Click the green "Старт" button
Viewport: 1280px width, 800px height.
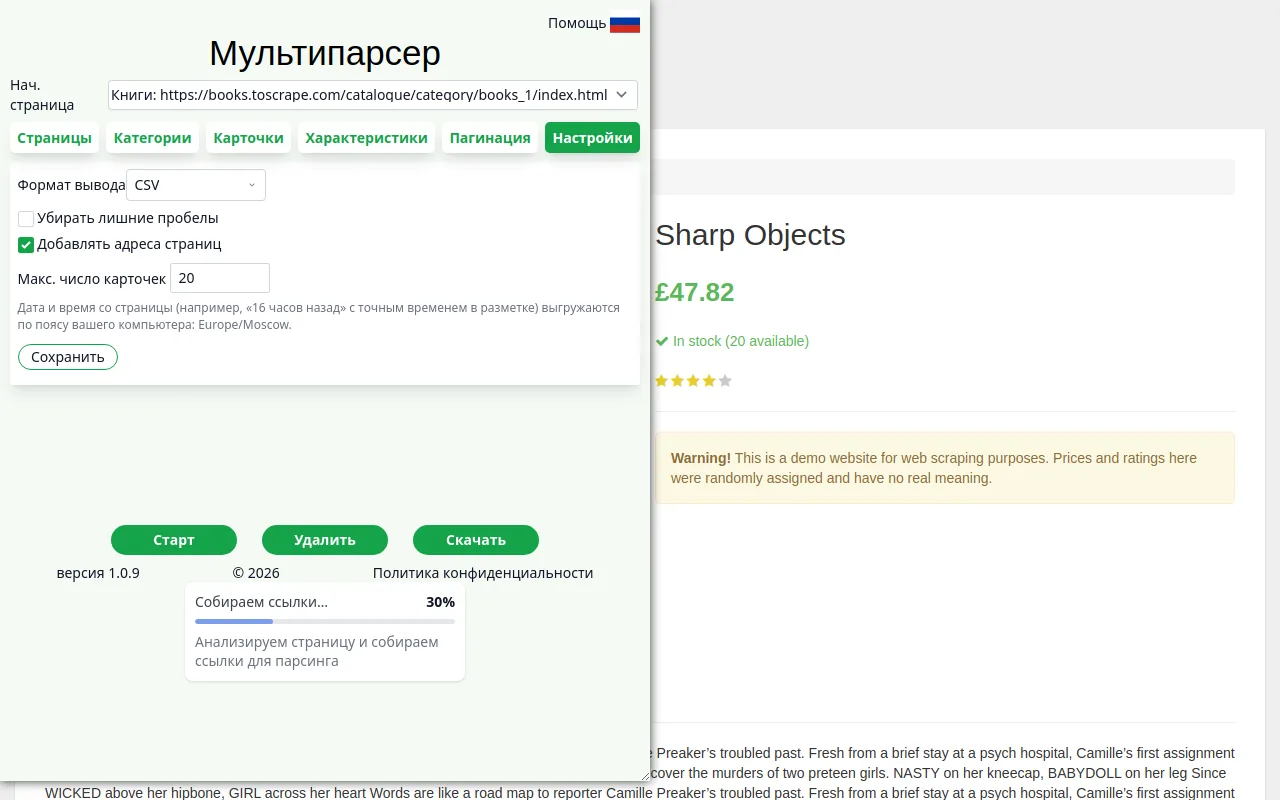(174, 540)
